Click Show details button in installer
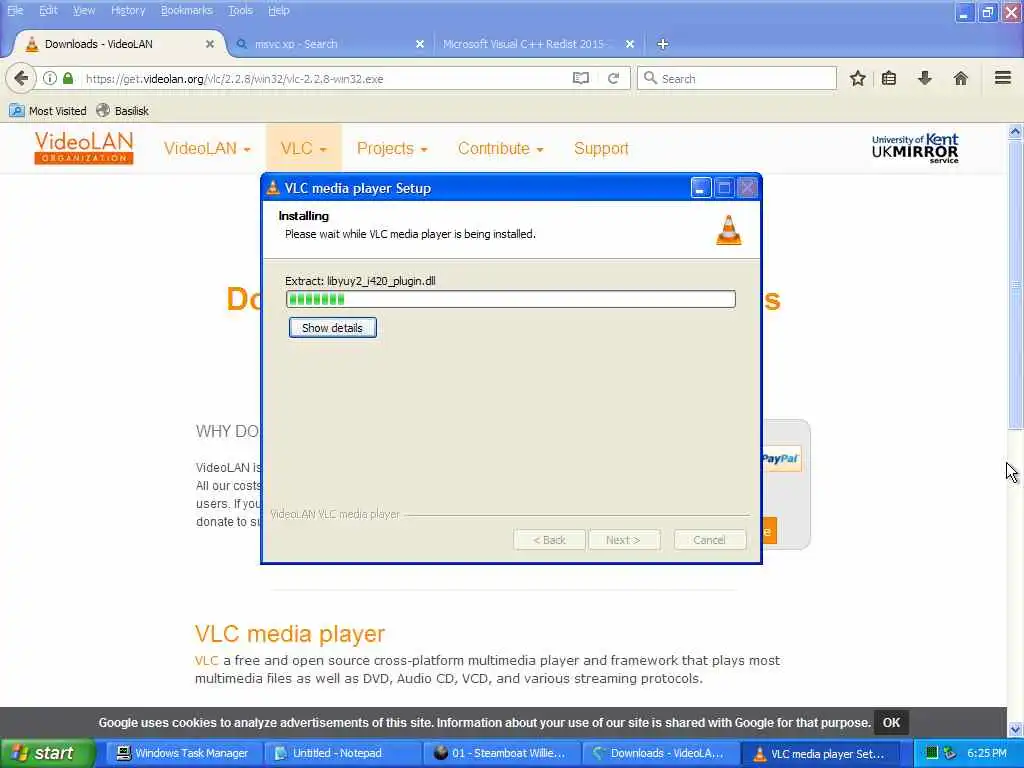1024x768 pixels. (332, 328)
